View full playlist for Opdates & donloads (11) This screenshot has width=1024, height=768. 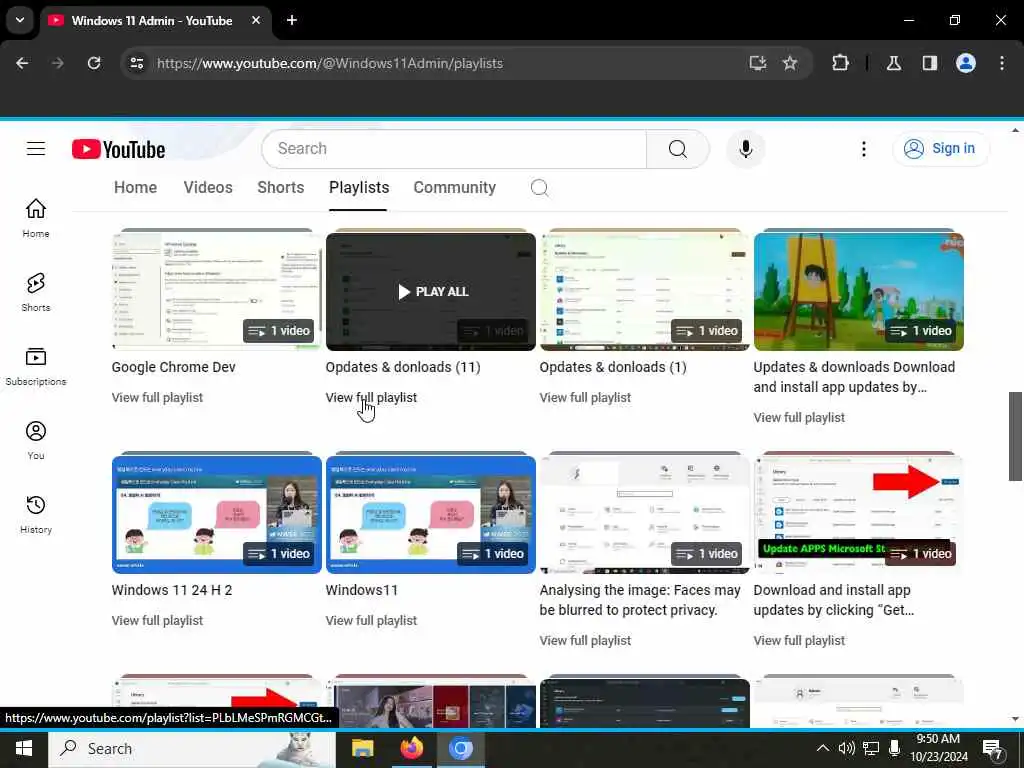click(x=371, y=397)
